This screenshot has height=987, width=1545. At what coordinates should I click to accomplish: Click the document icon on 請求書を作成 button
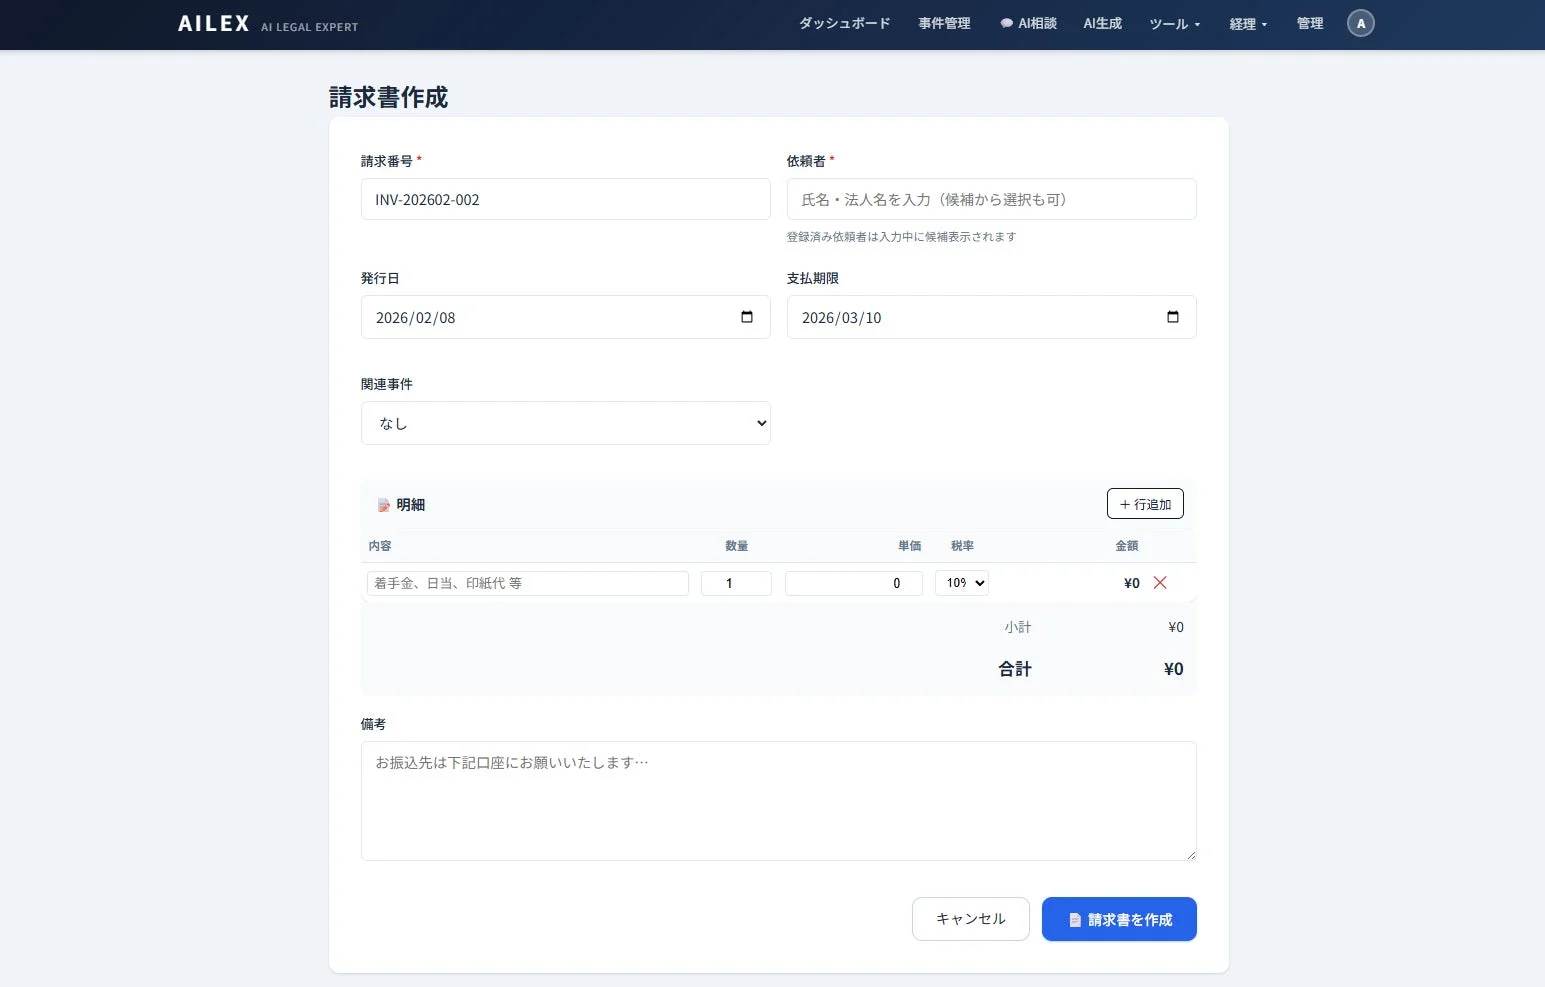pyautogui.click(x=1075, y=919)
